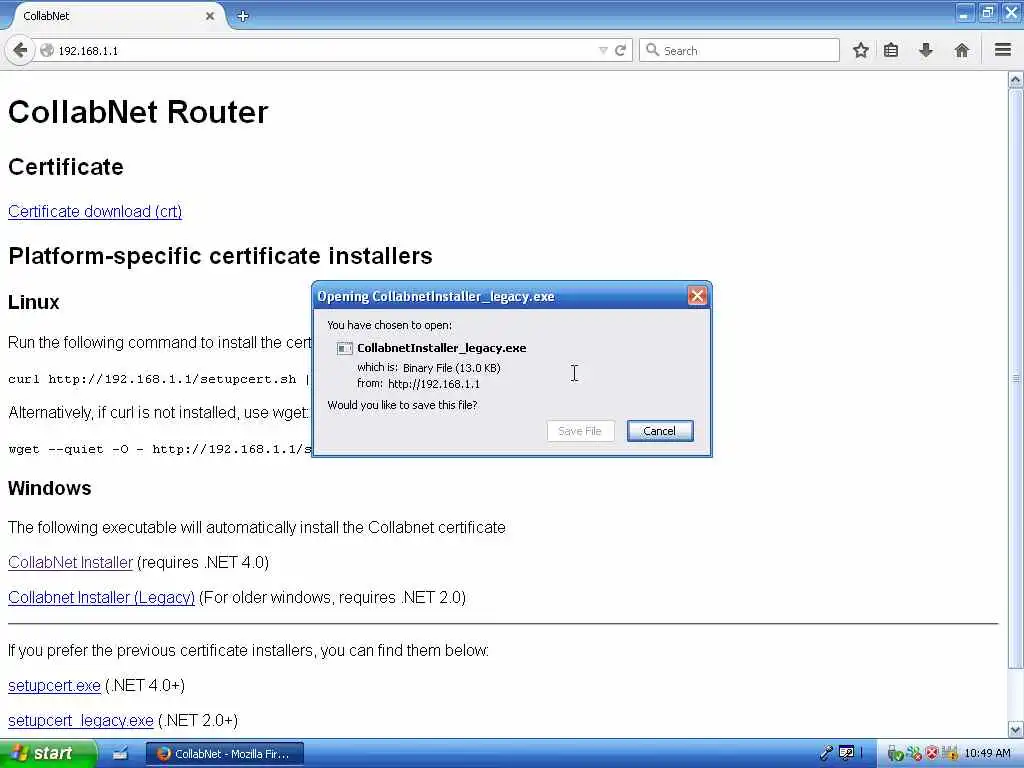Bookmark this page with the star icon
The height and width of the screenshot is (768, 1024).
[861, 50]
